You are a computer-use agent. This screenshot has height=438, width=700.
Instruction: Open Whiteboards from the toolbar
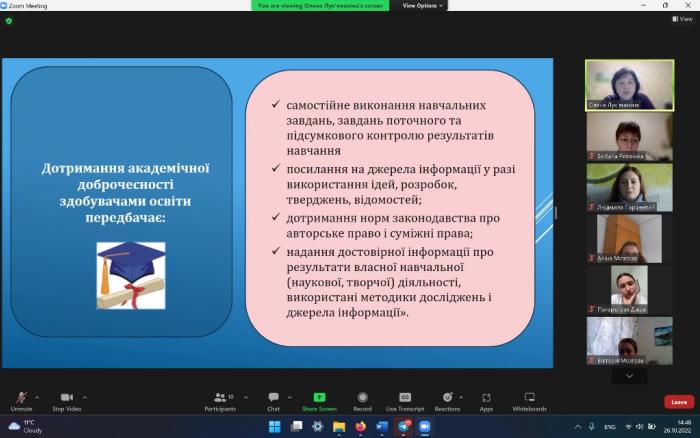[x=529, y=400]
